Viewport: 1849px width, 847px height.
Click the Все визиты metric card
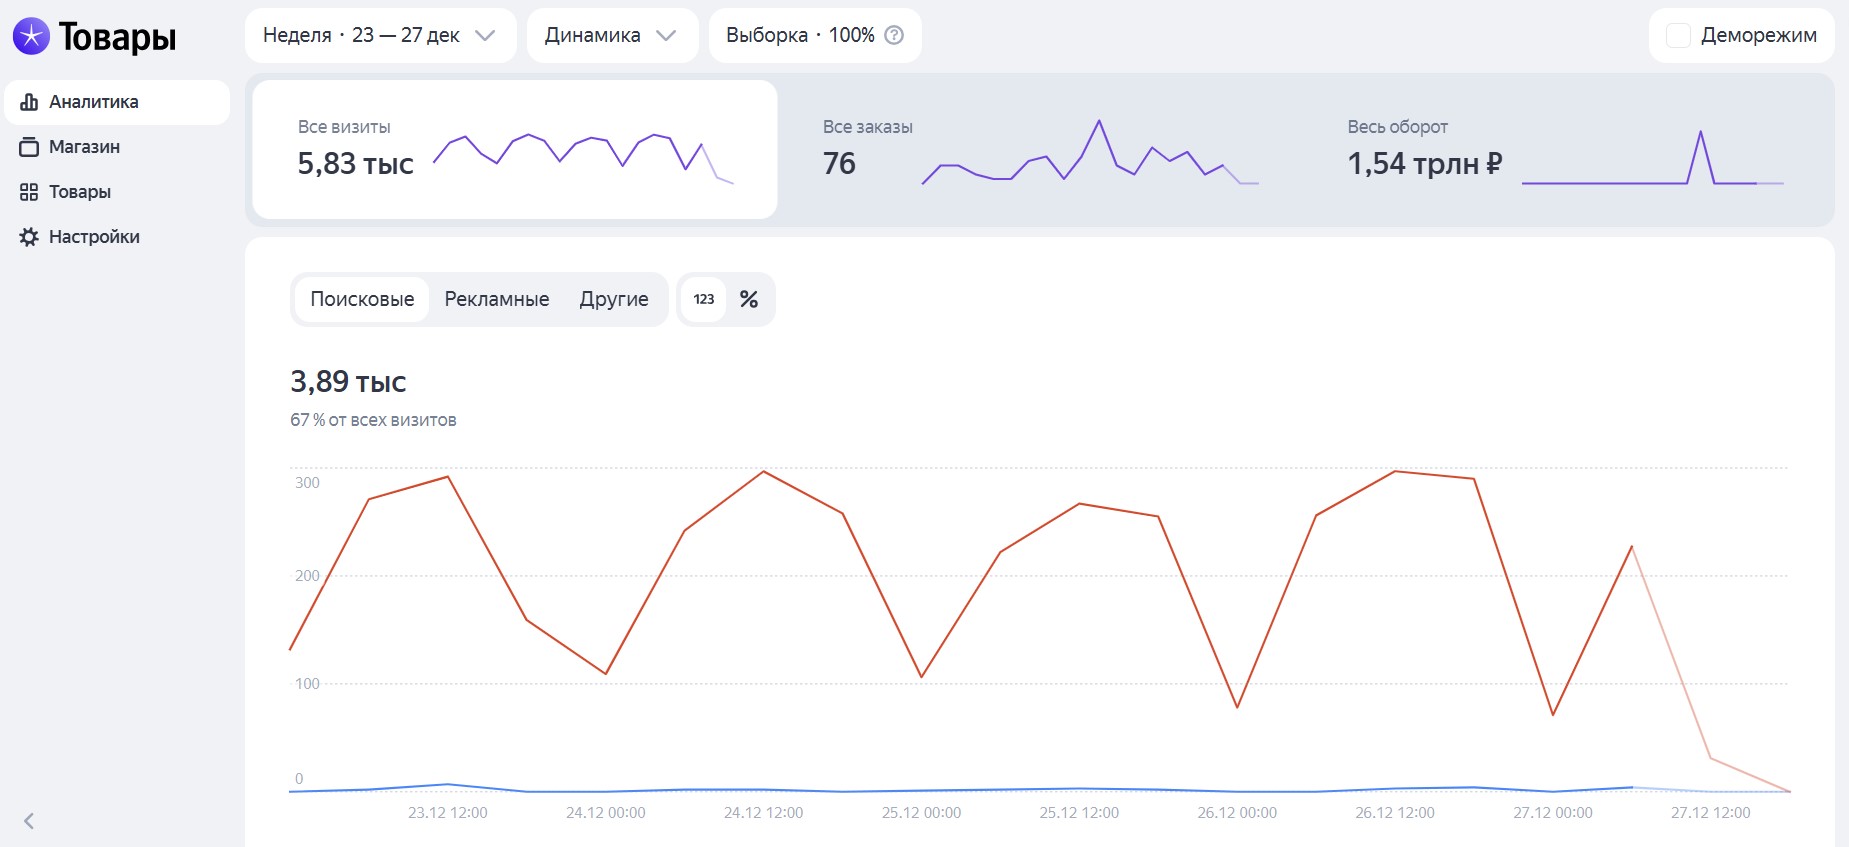pos(514,150)
